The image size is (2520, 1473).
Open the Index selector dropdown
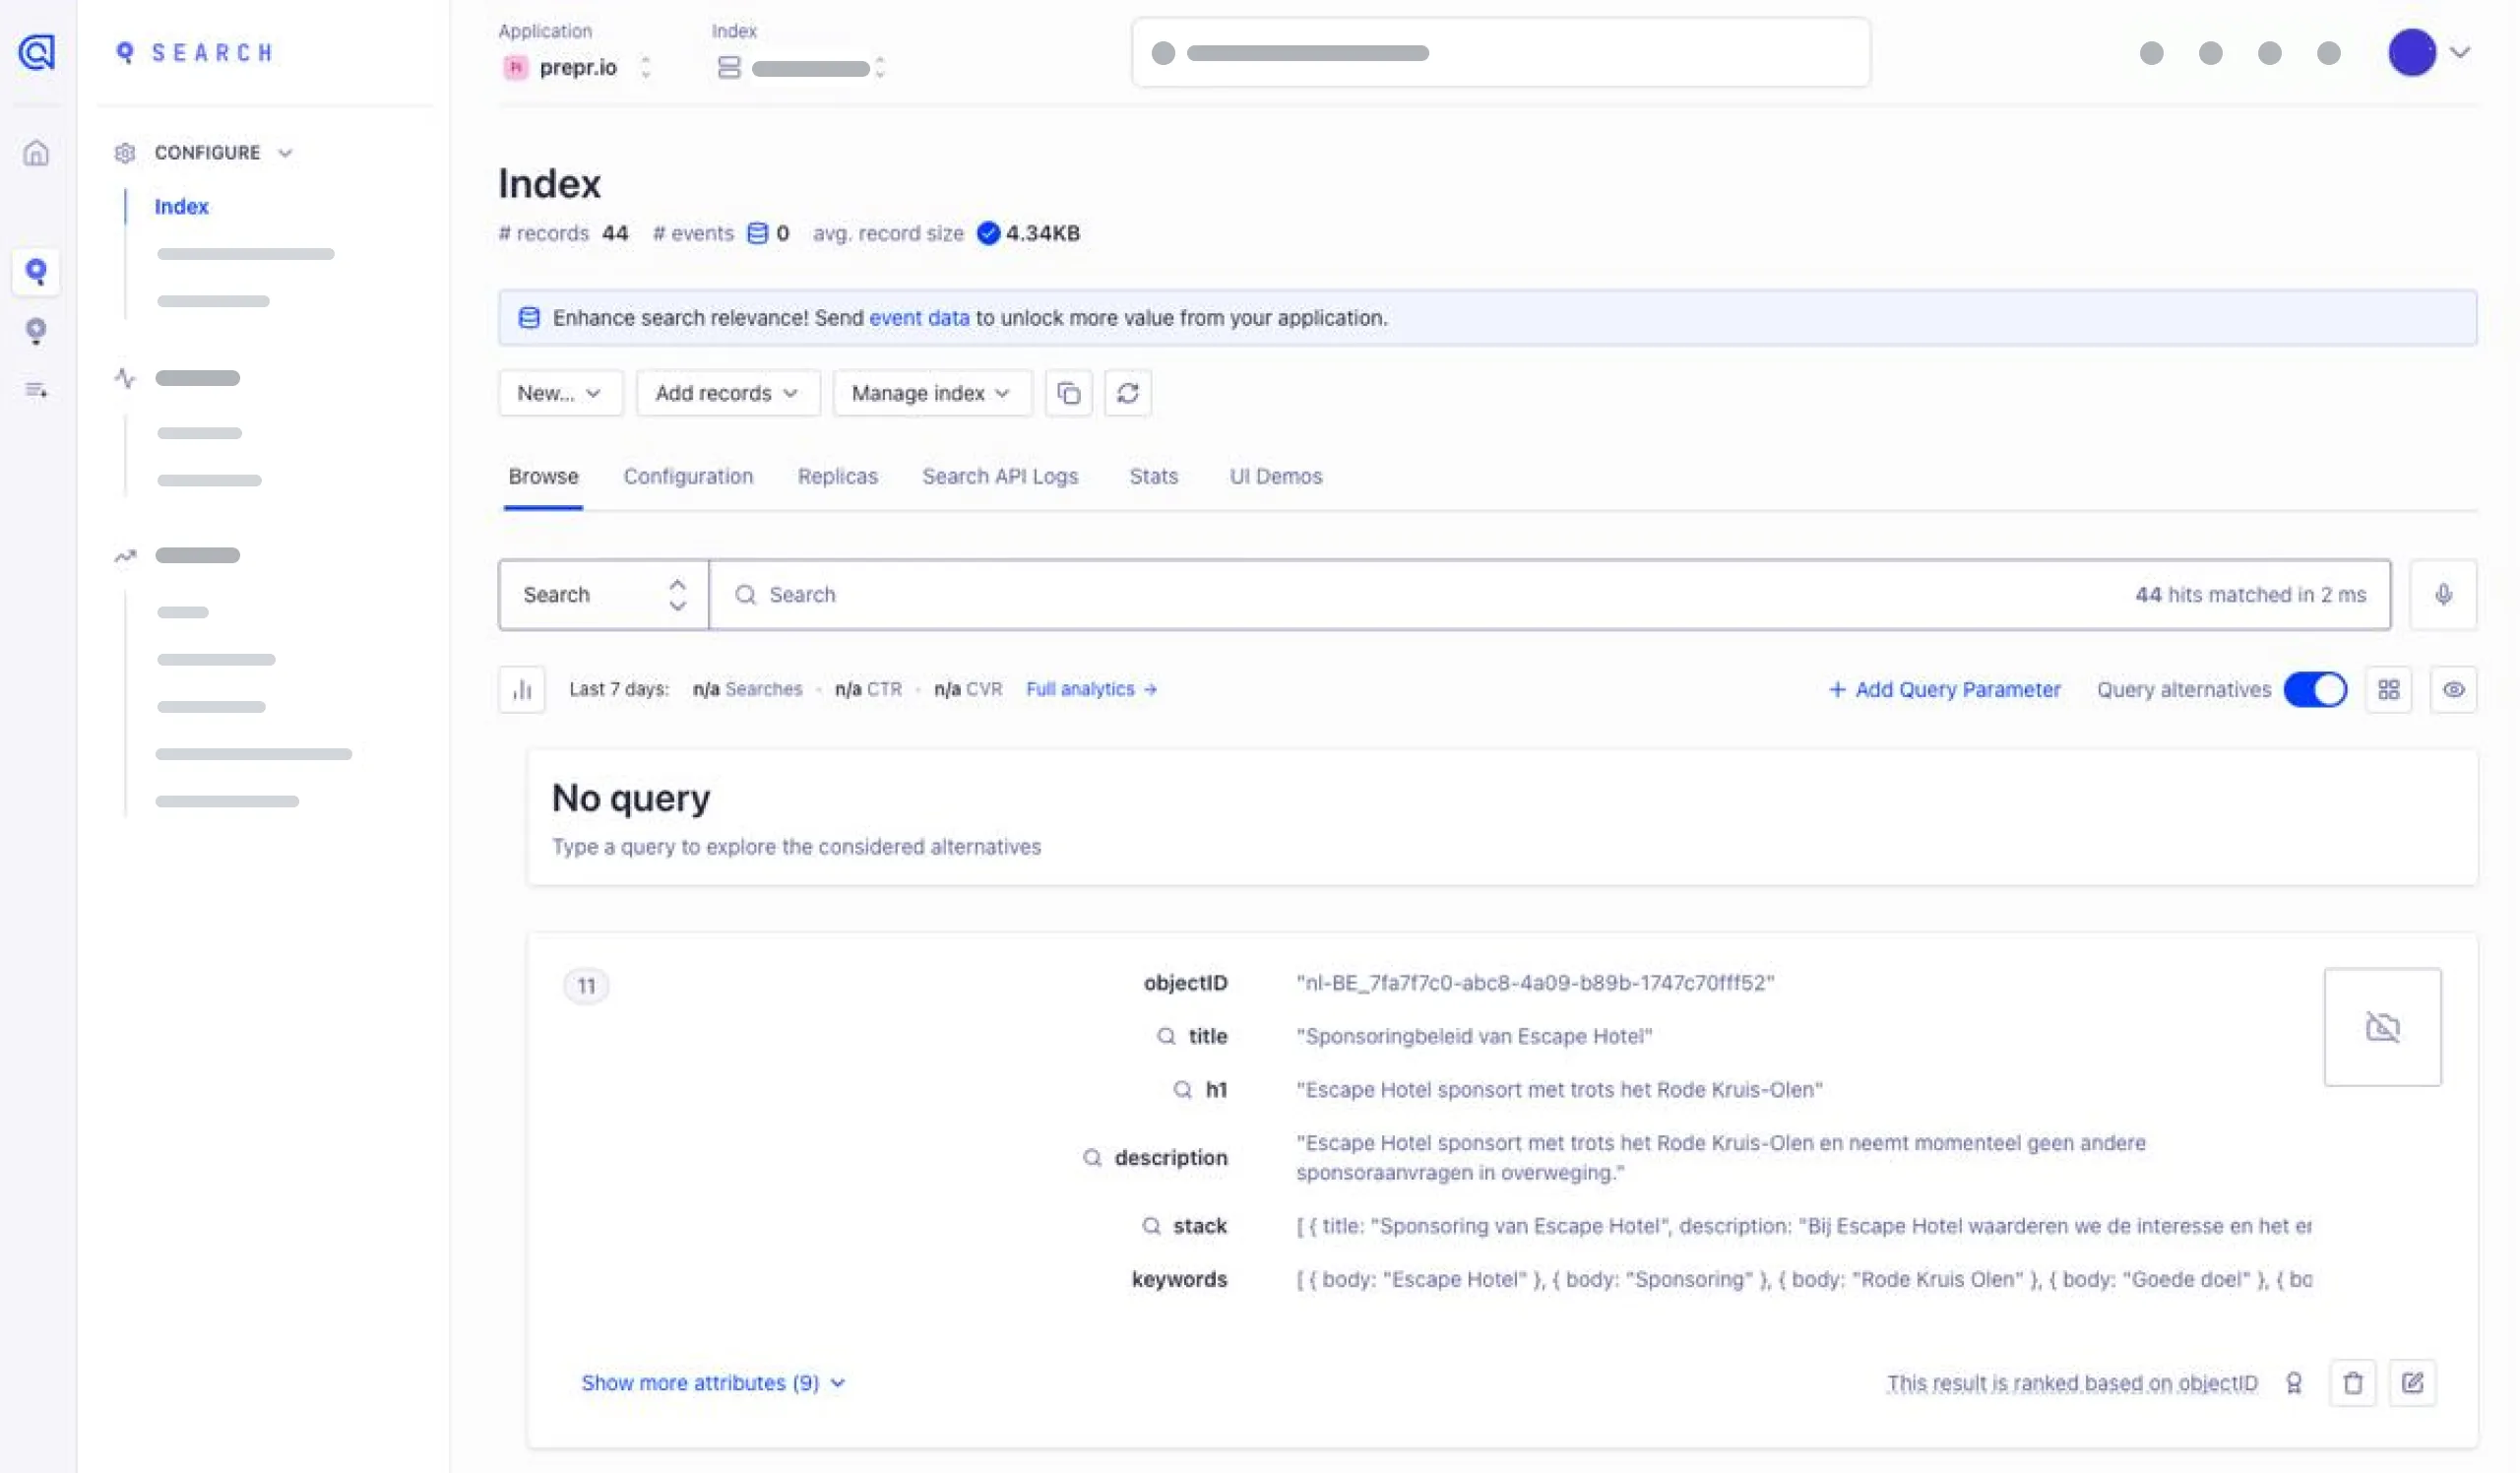(802, 67)
